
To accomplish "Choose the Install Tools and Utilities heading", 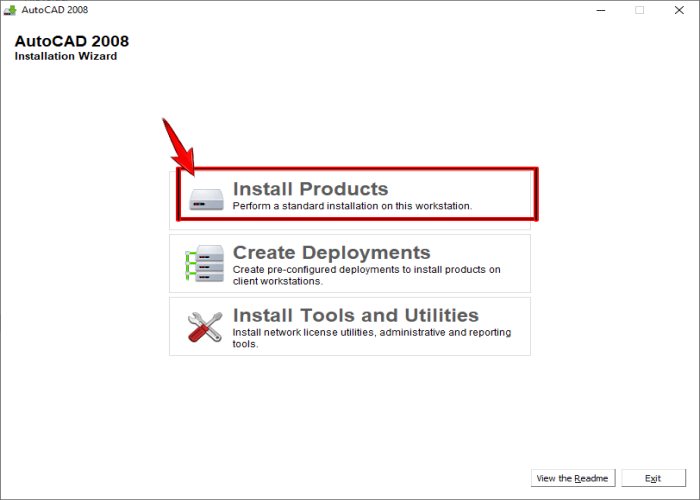I will (355, 315).
